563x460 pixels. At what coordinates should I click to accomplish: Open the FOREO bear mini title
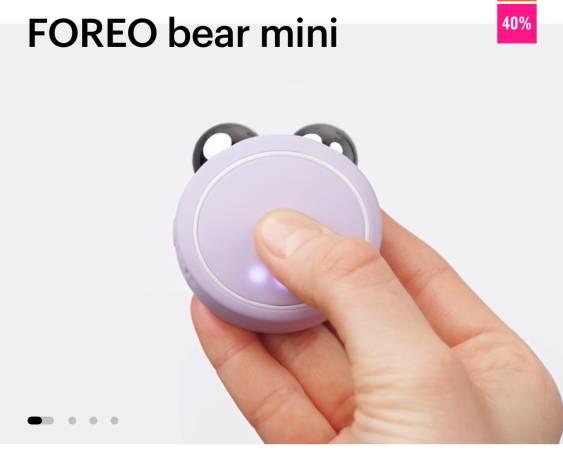182,33
